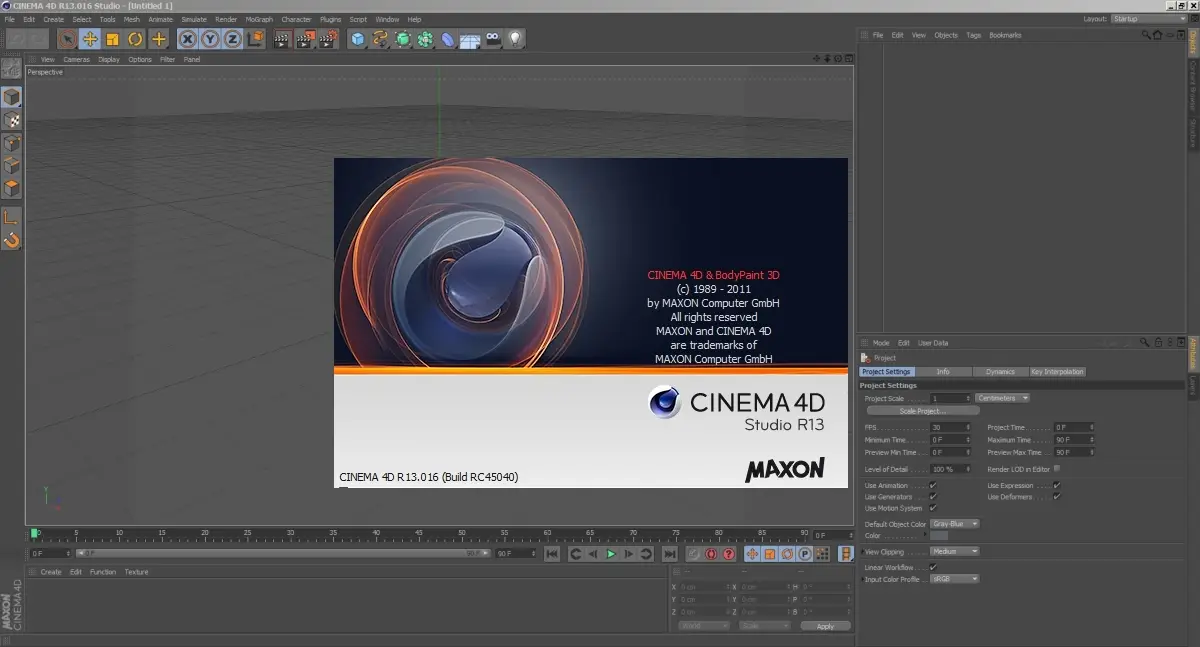Select the Live Selection arrow tool

(x=68, y=39)
